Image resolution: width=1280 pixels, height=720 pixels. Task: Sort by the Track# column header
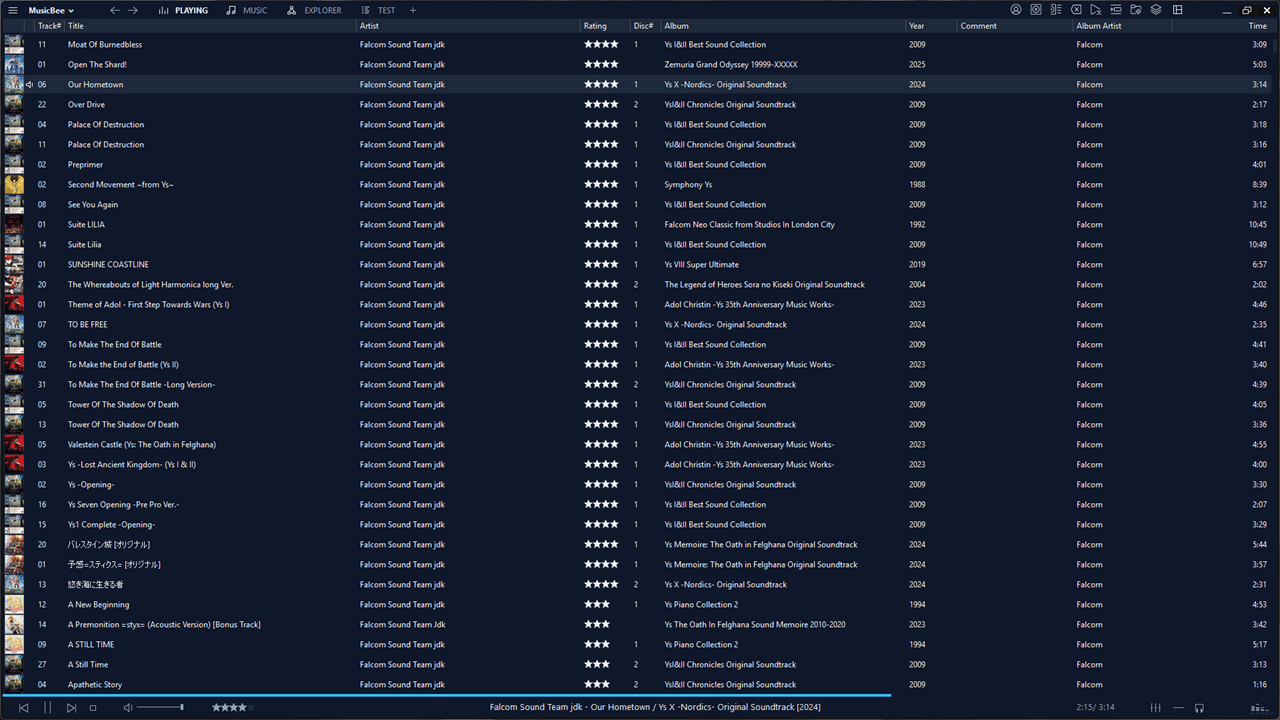(x=49, y=26)
